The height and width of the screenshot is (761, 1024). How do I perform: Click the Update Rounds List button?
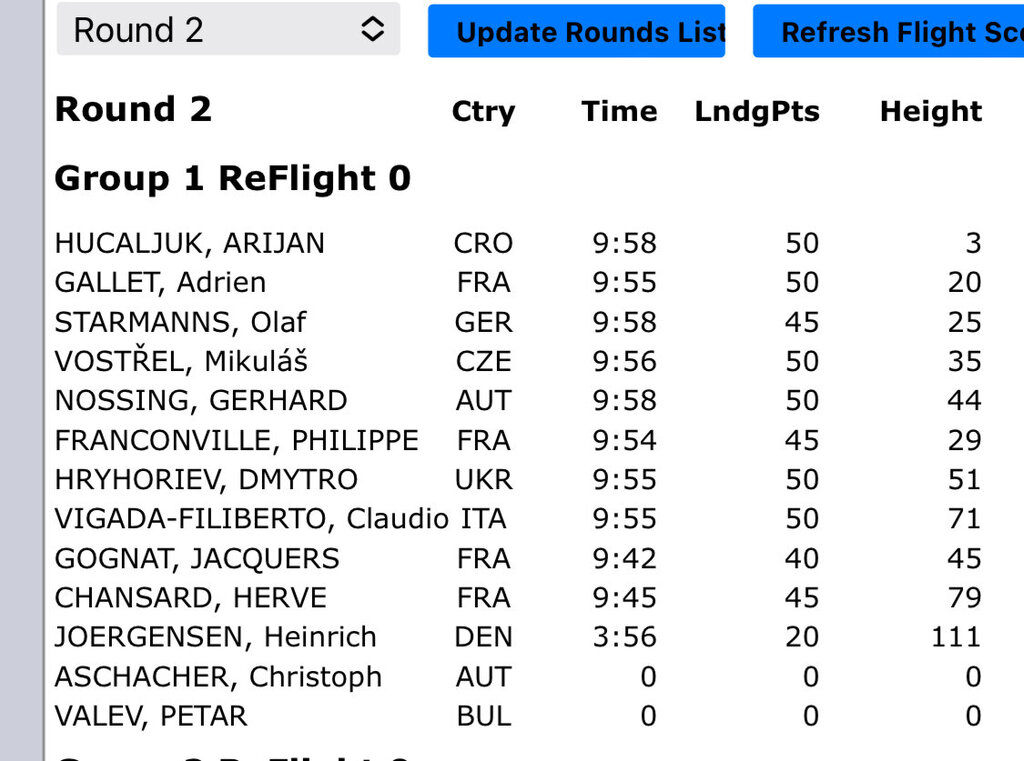pos(576,32)
